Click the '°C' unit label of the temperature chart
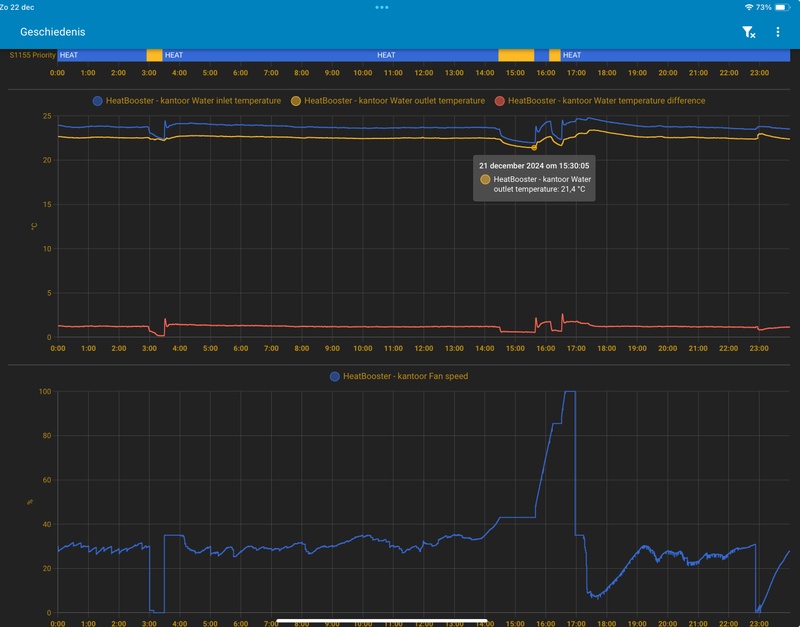This screenshot has width=800, height=627. (34, 226)
